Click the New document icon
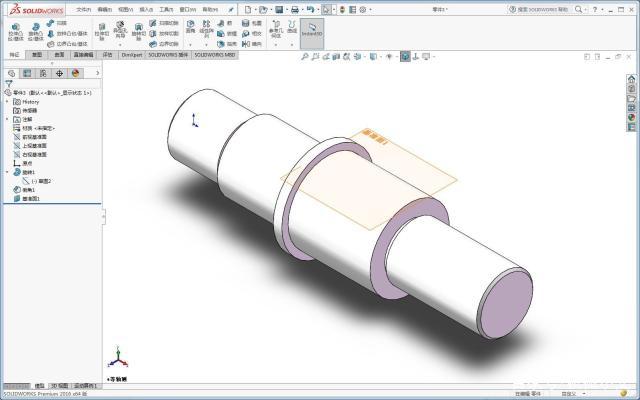Viewport: 640px width, 400px height. 248,9
